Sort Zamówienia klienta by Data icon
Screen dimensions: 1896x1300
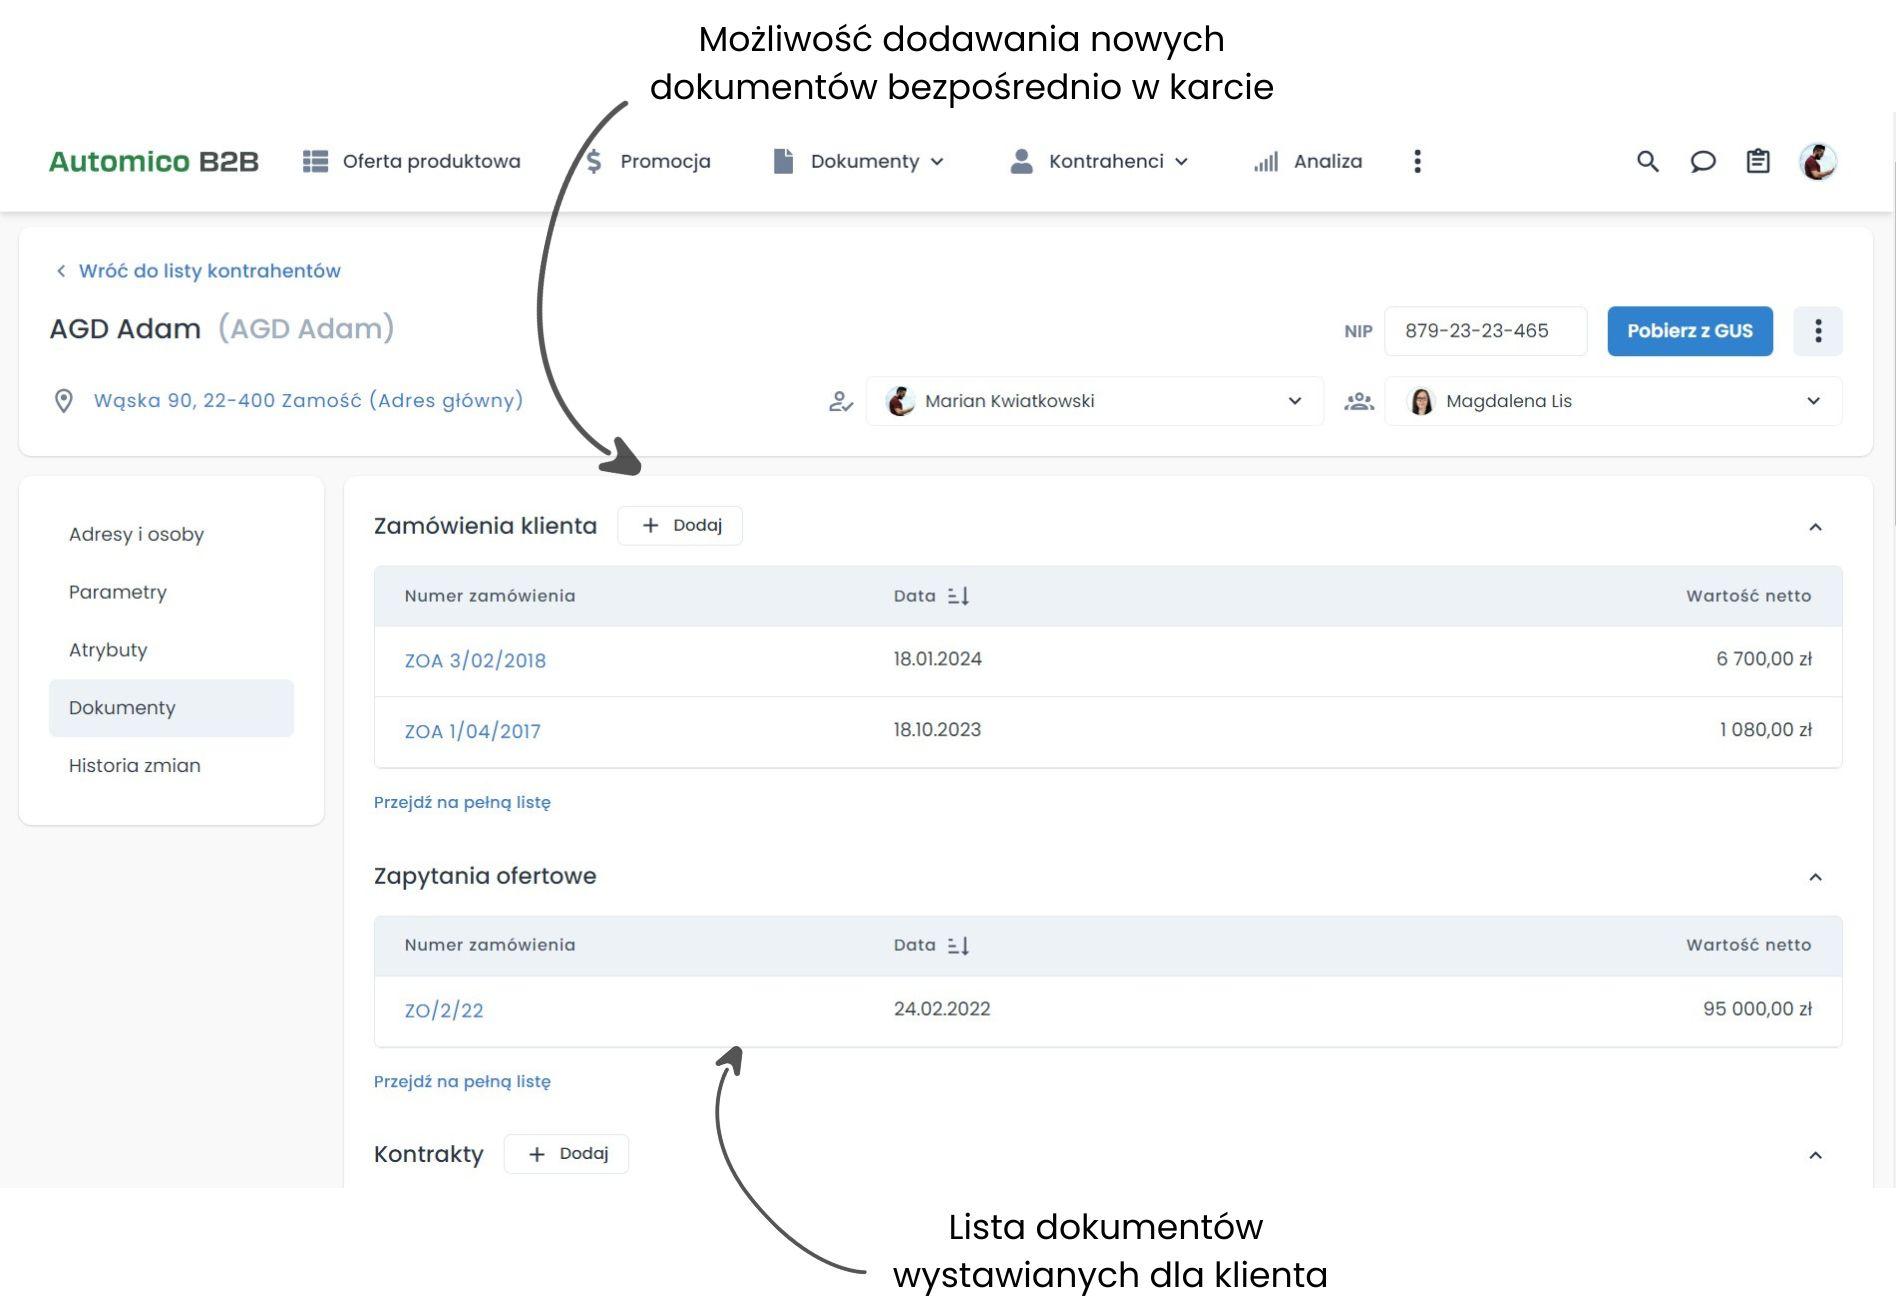[x=958, y=596]
